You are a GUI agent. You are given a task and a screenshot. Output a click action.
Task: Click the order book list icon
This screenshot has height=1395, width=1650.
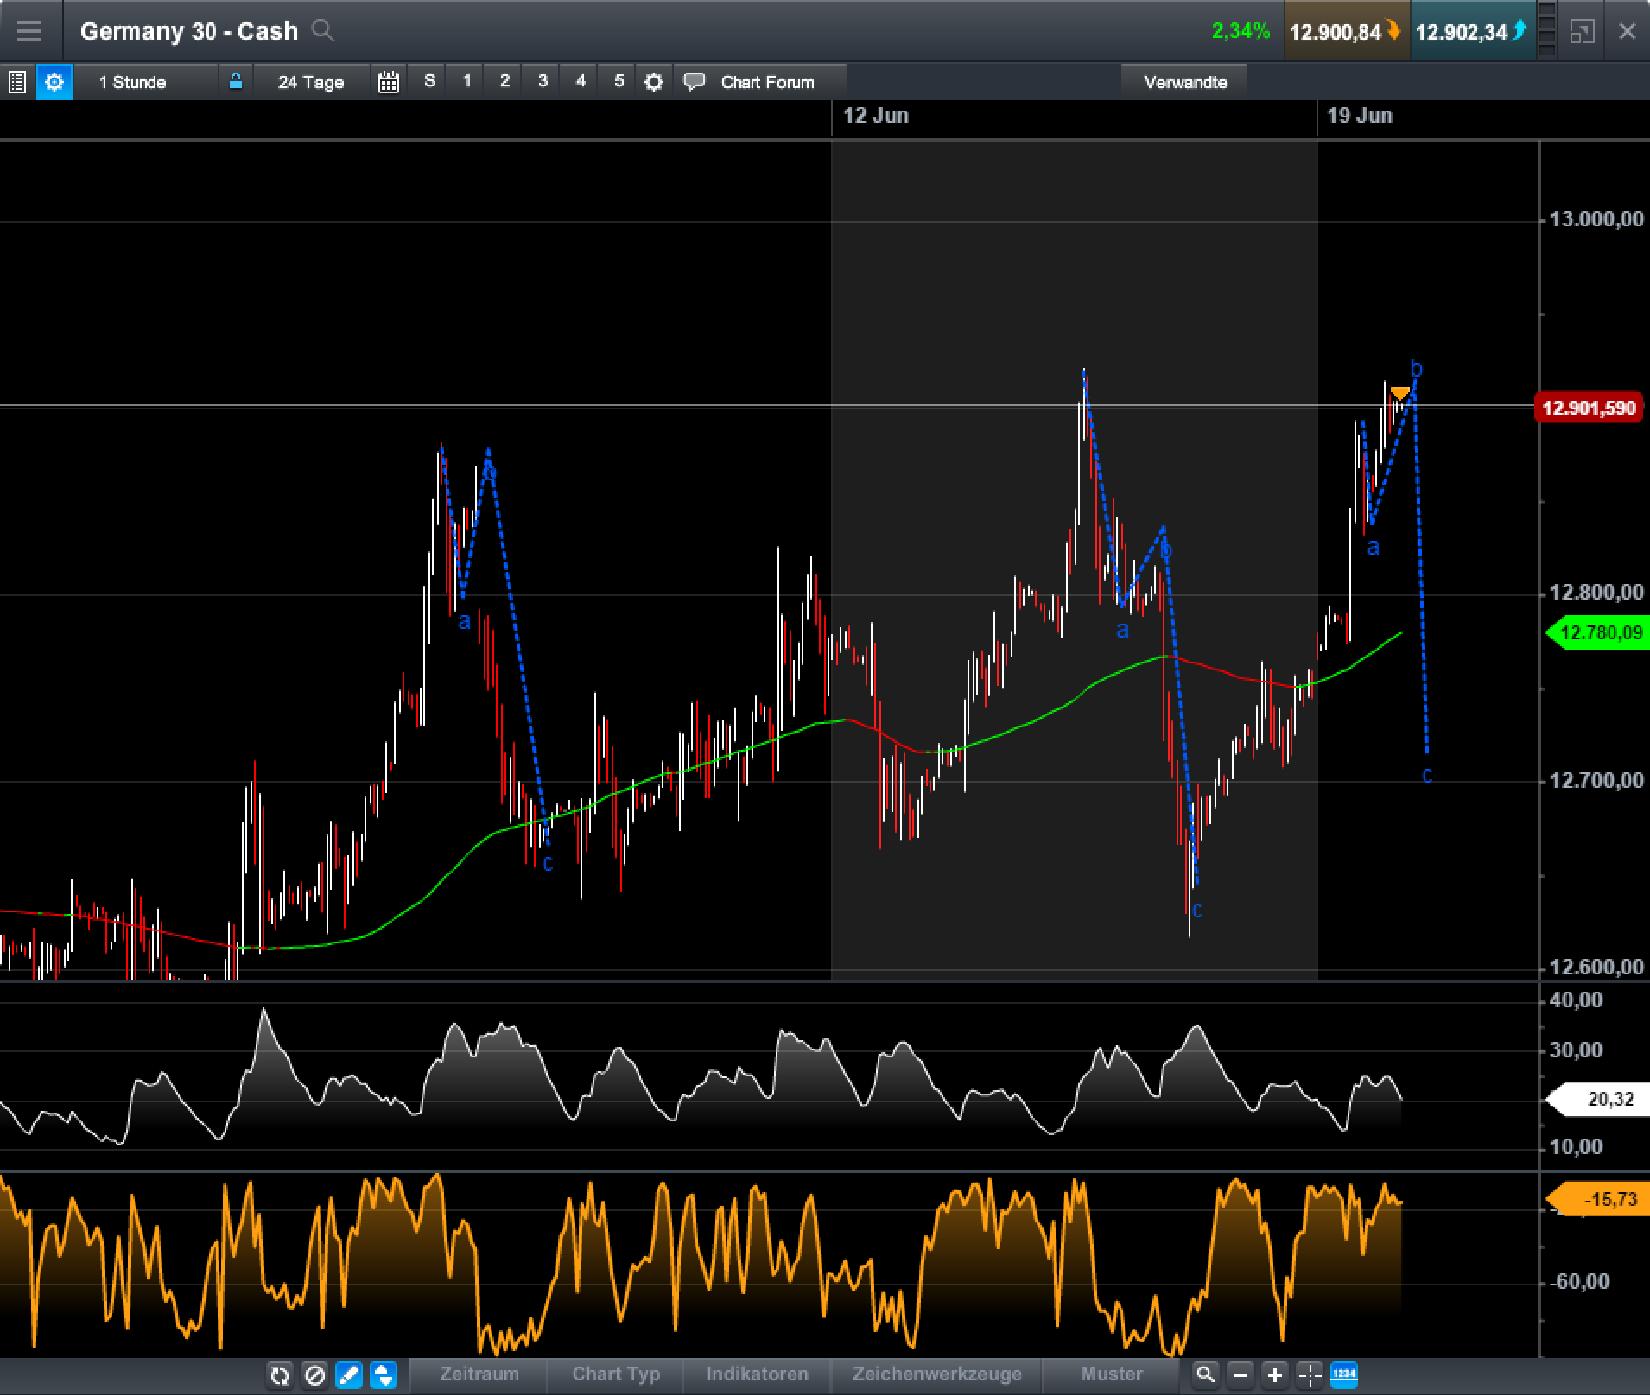coord(16,82)
